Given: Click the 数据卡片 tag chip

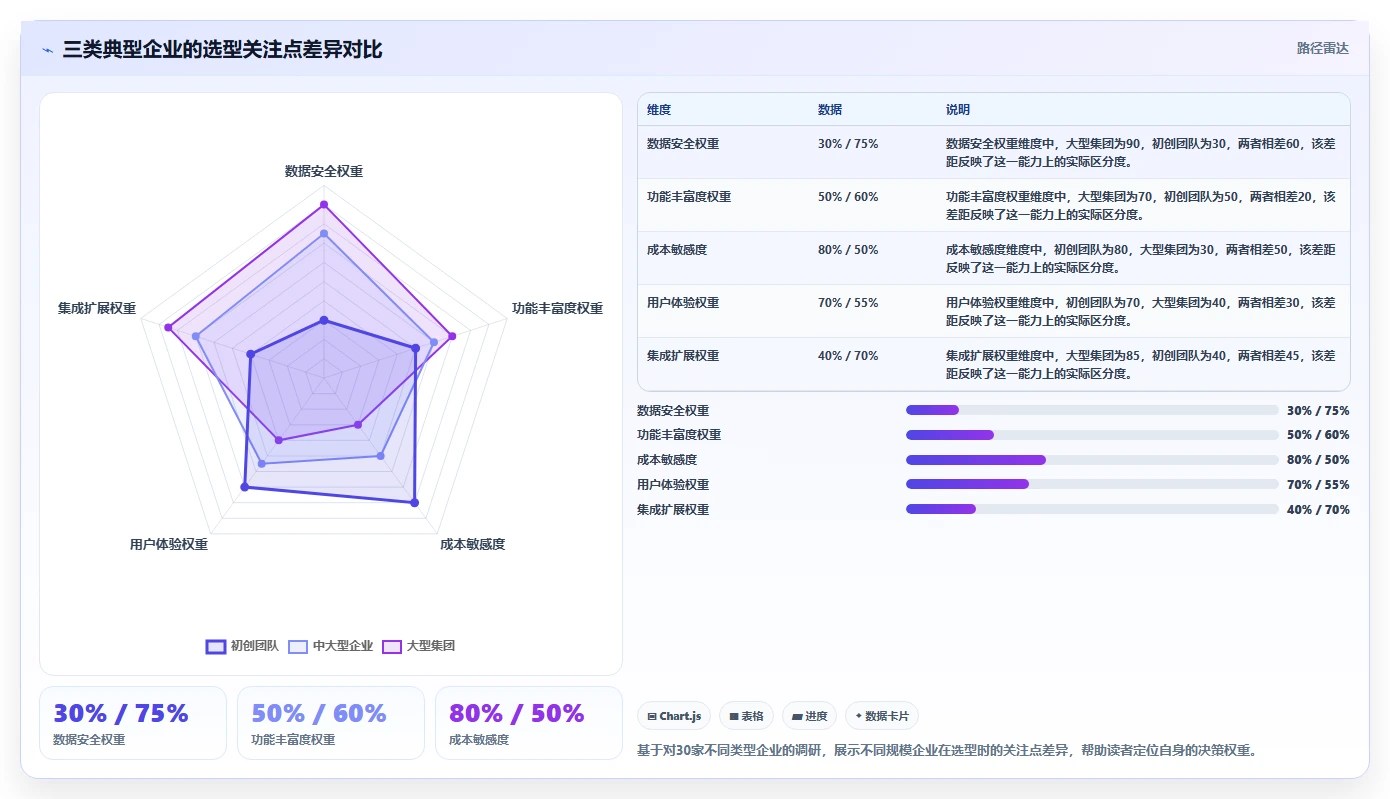Looking at the screenshot, I should (881, 716).
